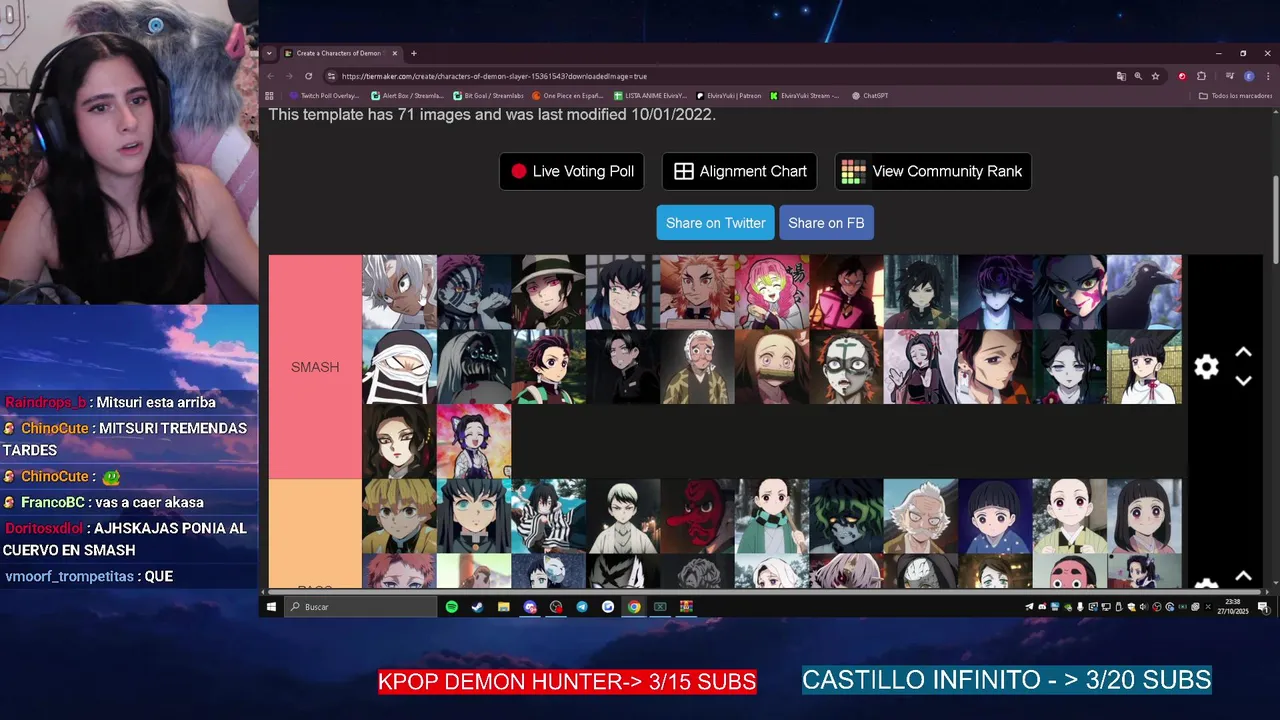1280x720 pixels.
Task: Select the black crow character image
Action: click(x=1144, y=292)
